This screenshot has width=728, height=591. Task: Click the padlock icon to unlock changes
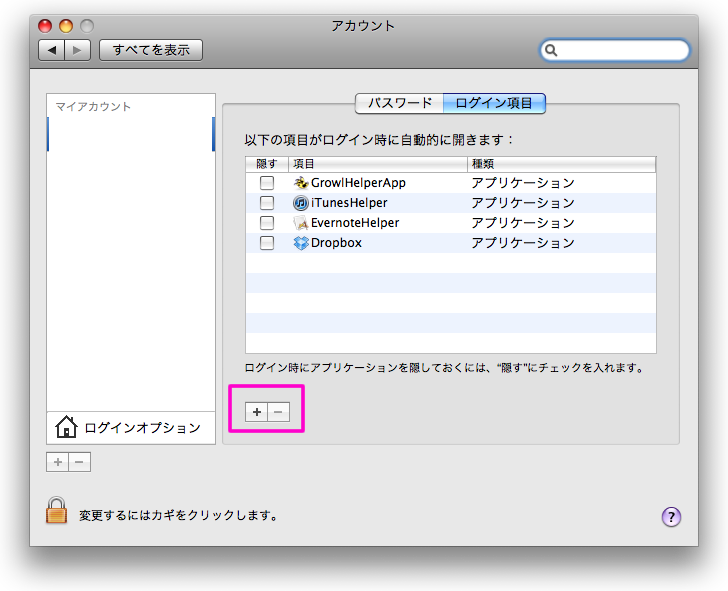(56, 510)
